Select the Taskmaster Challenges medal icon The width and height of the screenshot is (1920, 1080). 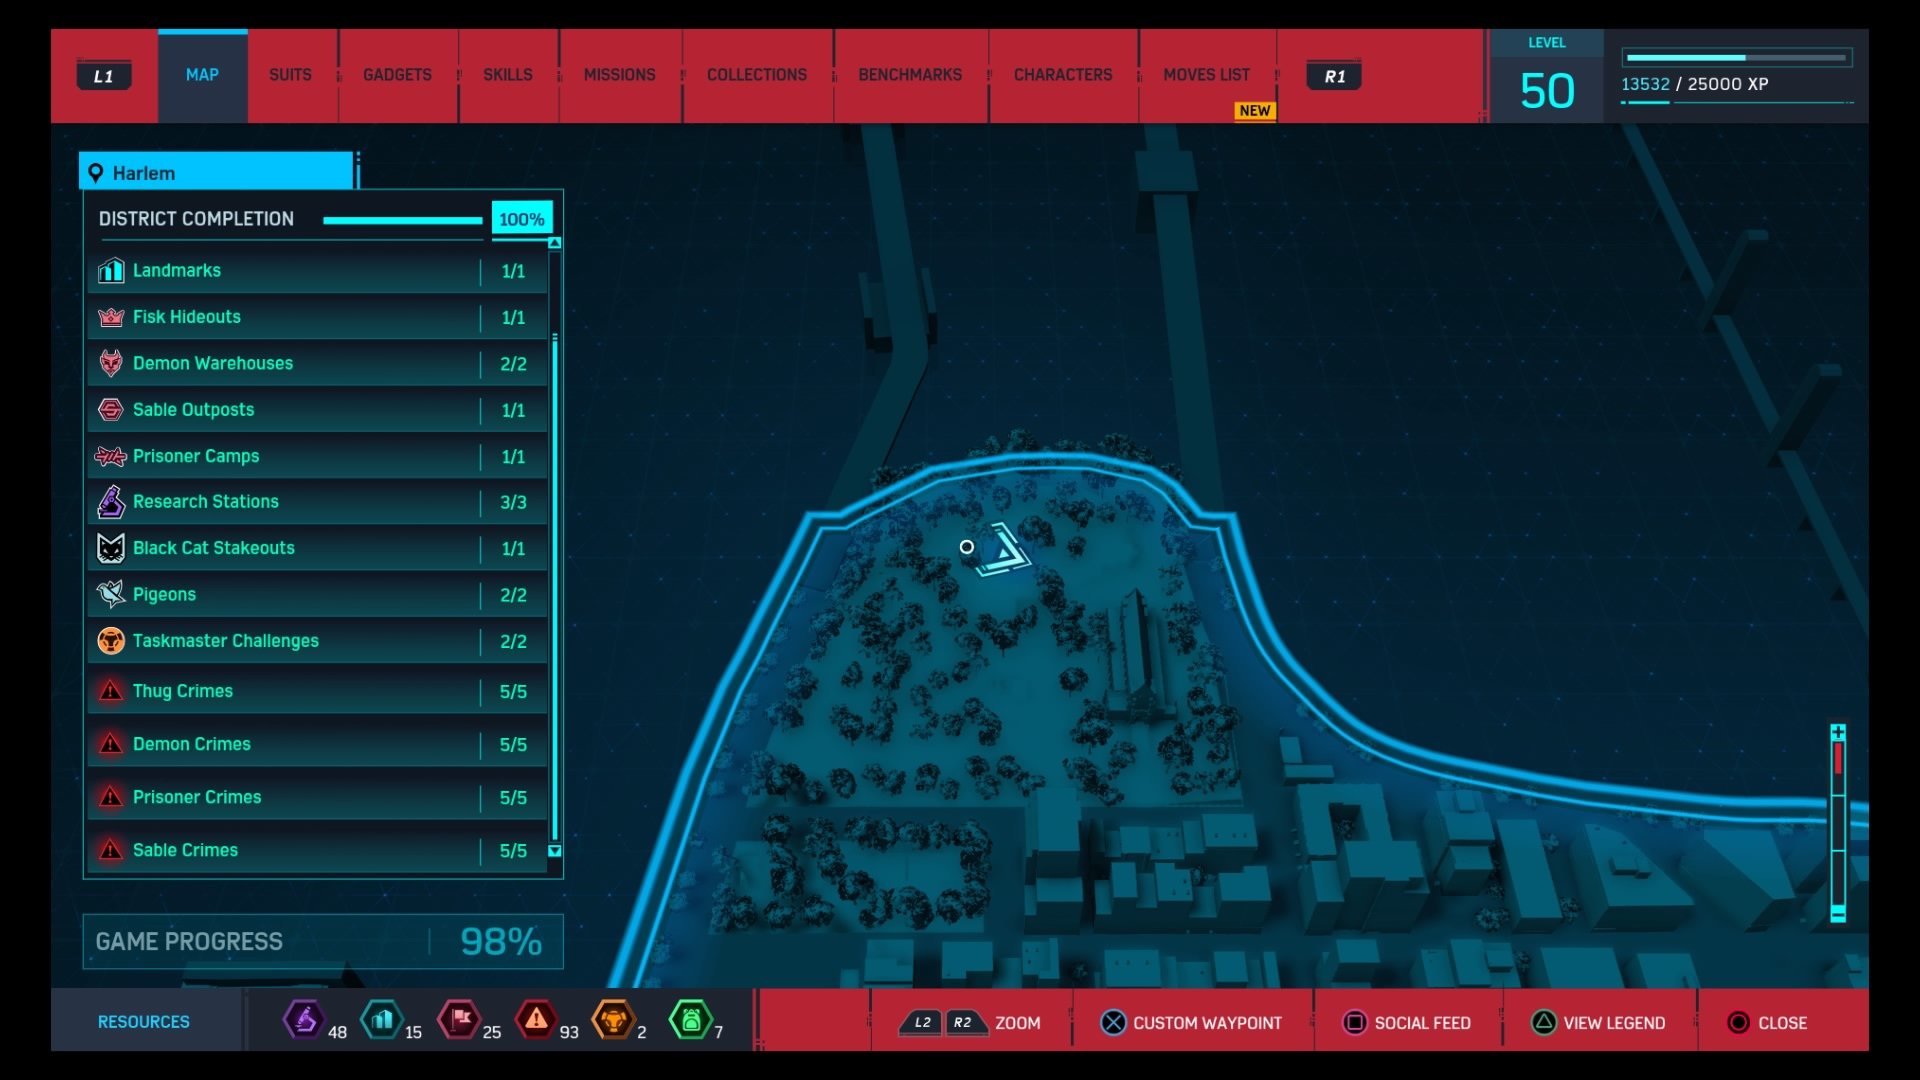tap(112, 641)
